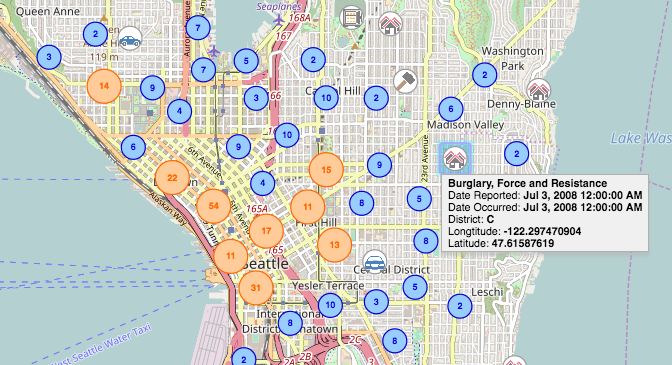Open the blue cluster 2 near Leschi
Screen dimensions: 672x365
460,306
